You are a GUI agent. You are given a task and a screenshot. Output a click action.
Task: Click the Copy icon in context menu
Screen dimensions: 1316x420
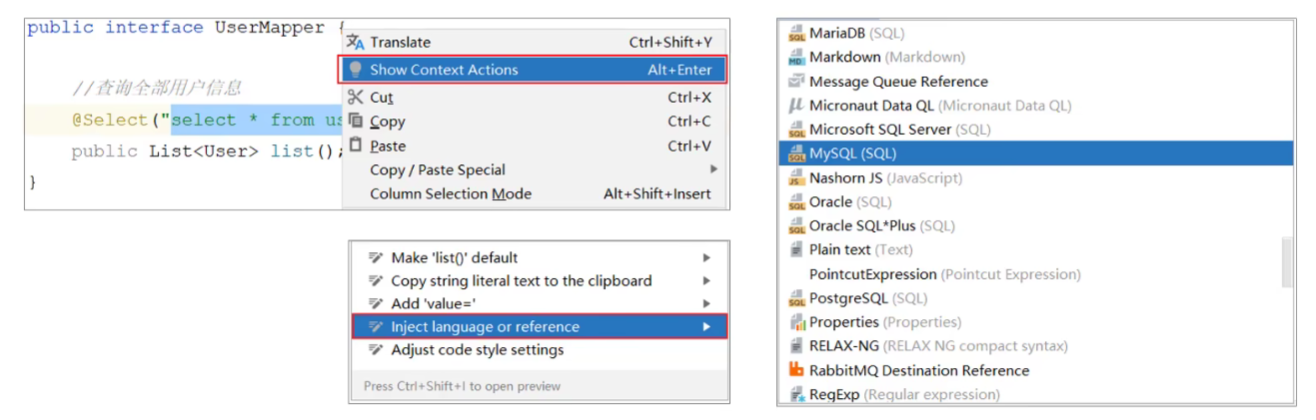pyautogui.click(x=355, y=121)
